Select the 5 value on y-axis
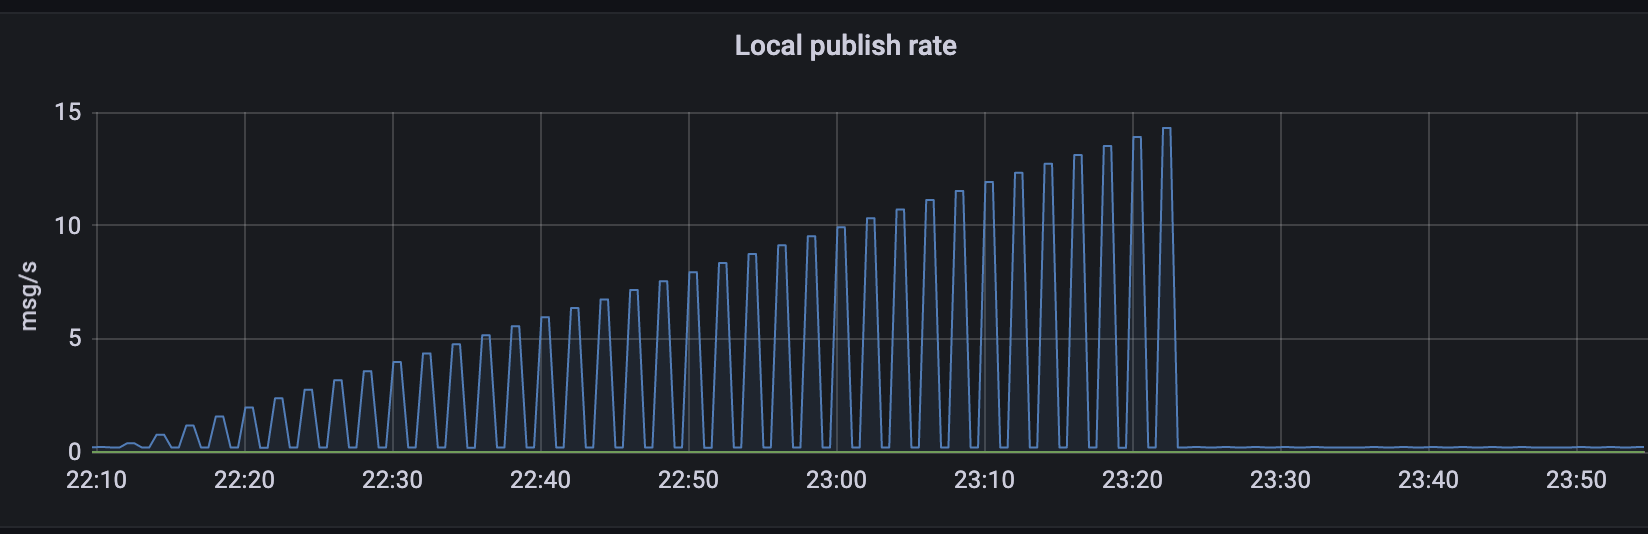This screenshot has height=534, width=1648. click(x=75, y=339)
